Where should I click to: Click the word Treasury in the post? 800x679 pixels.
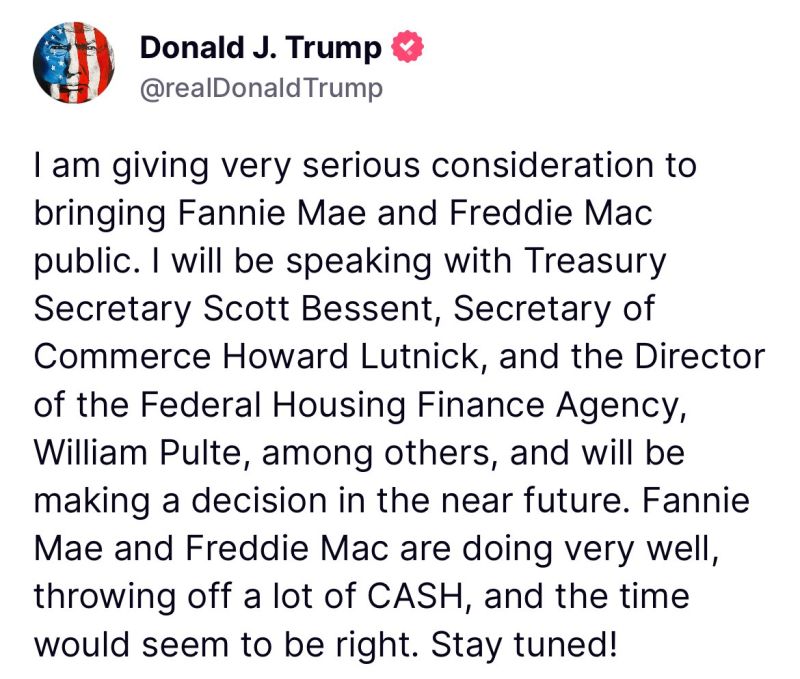pos(595,261)
